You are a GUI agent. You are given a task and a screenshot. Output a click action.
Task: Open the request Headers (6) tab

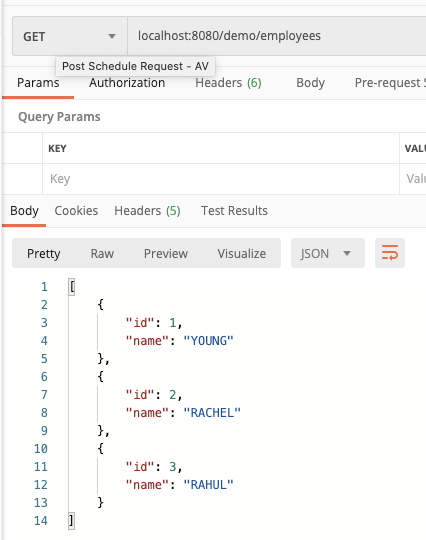pos(228,83)
